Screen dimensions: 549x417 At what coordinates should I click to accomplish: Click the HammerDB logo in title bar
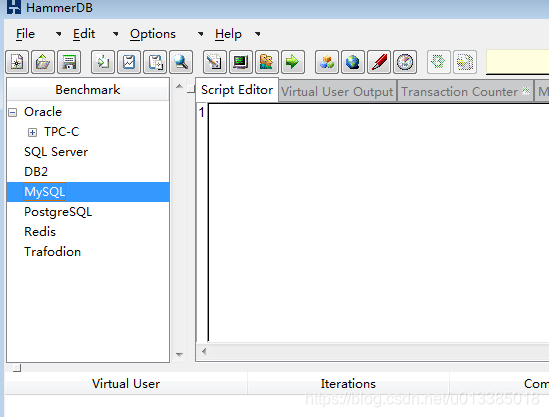[14, 7]
